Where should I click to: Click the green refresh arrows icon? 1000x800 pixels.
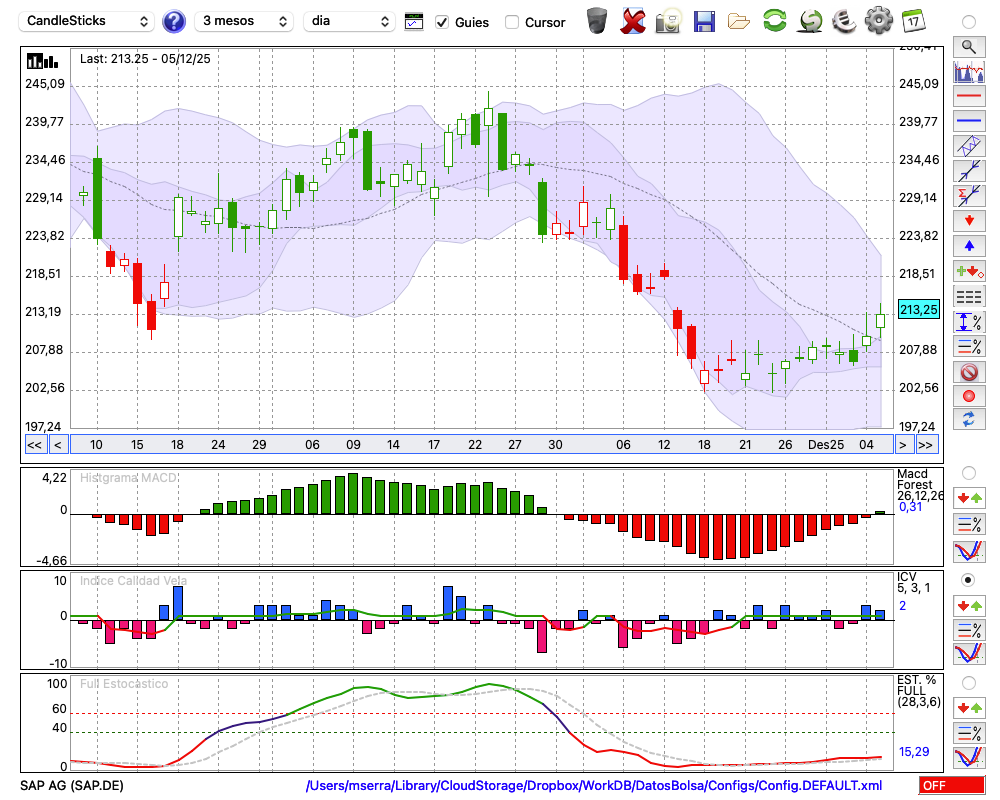point(774,21)
